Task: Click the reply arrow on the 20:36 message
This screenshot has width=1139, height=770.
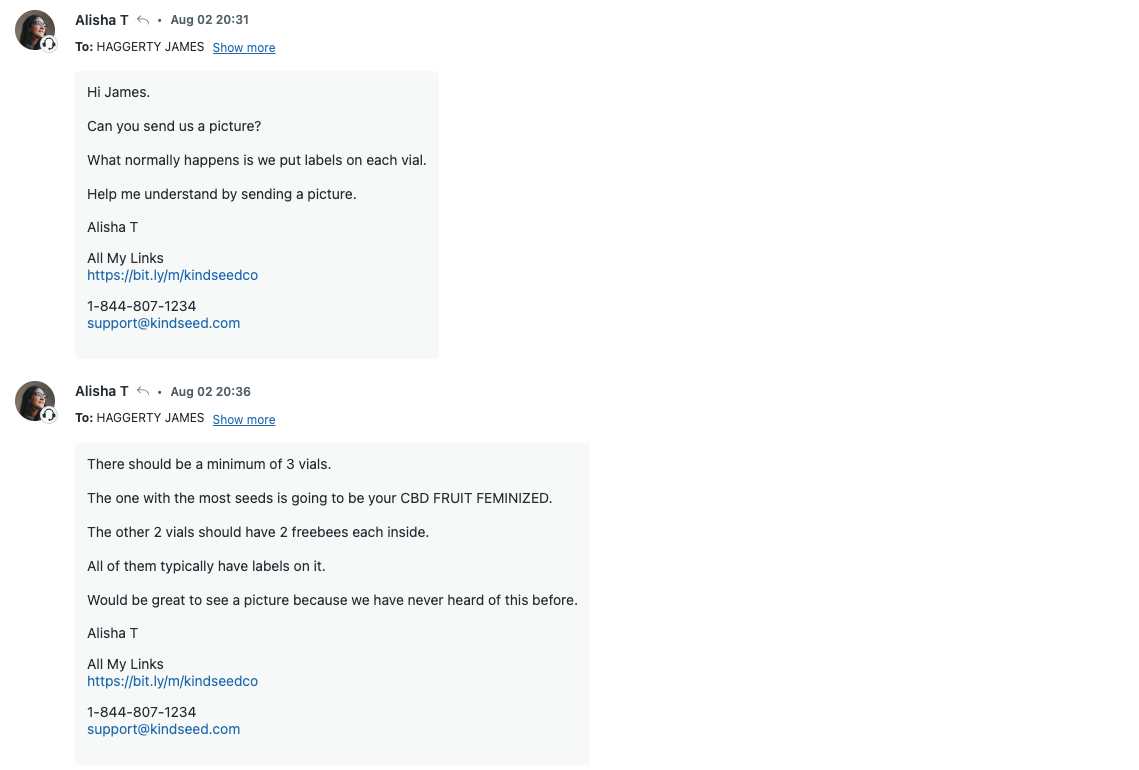Action: point(143,392)
